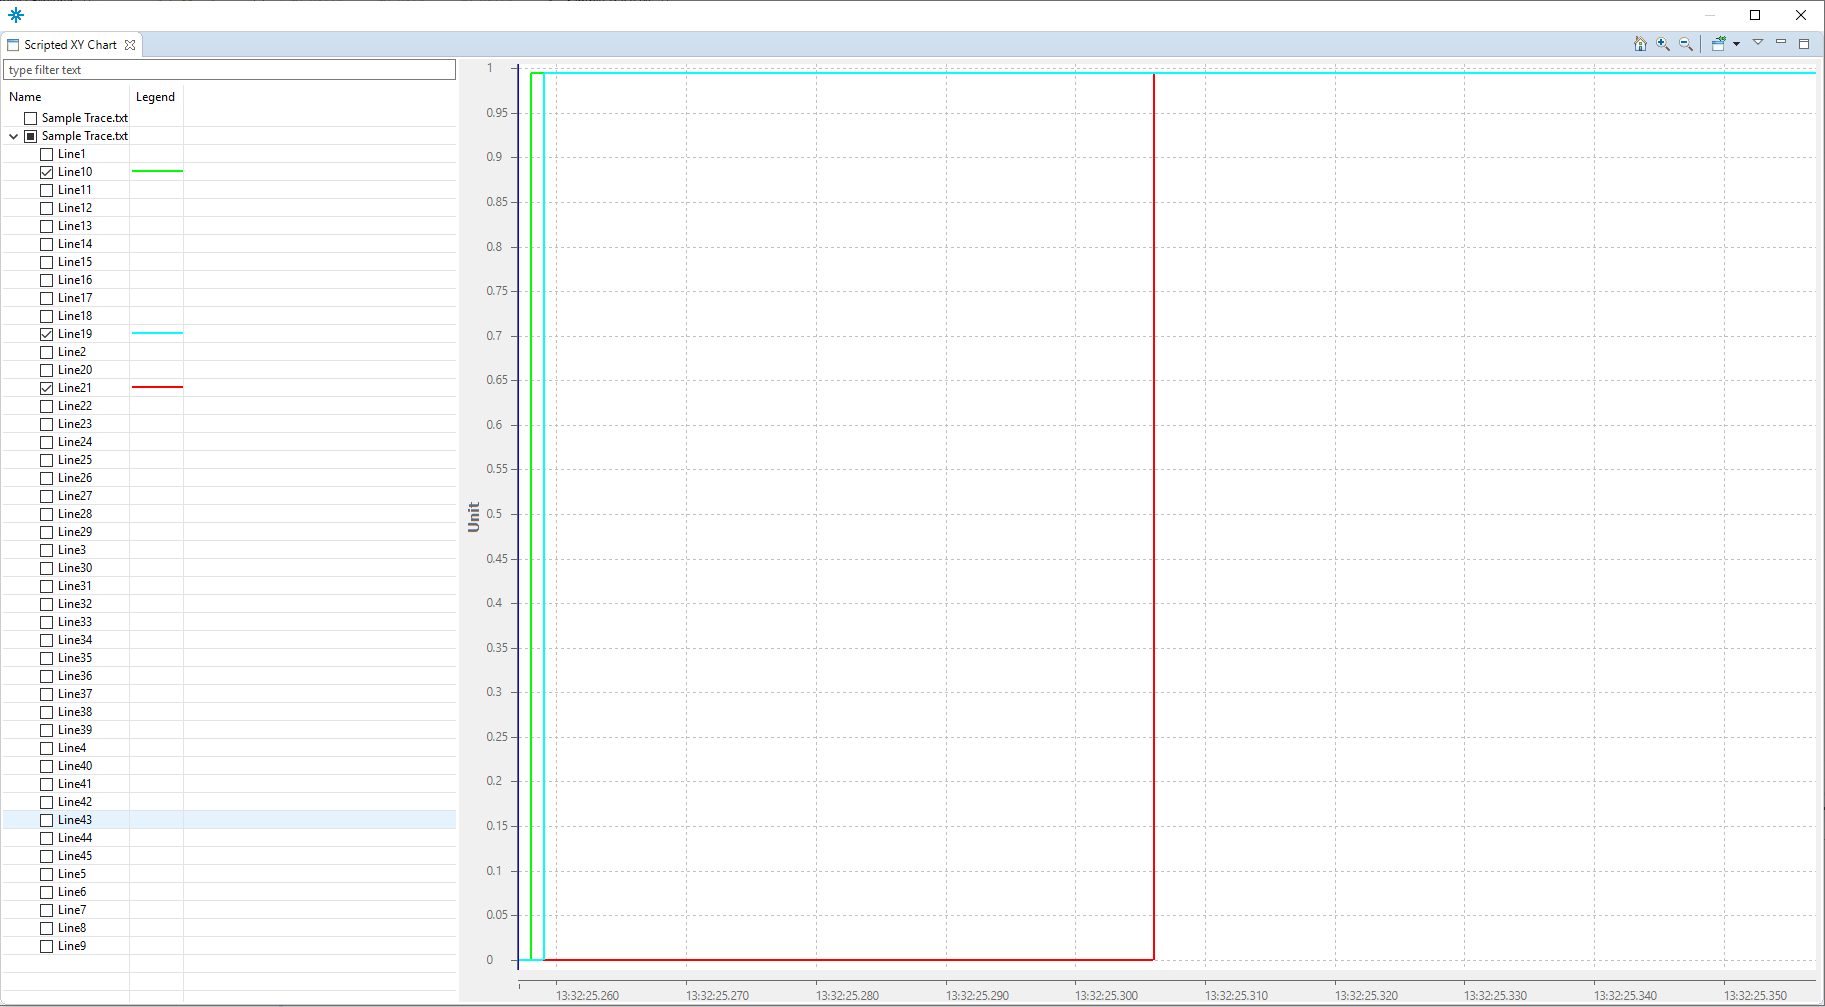This screenshot has height=1007, width=1825.
Task: Check the Line2 checkbox
Action: pos(47,352)
